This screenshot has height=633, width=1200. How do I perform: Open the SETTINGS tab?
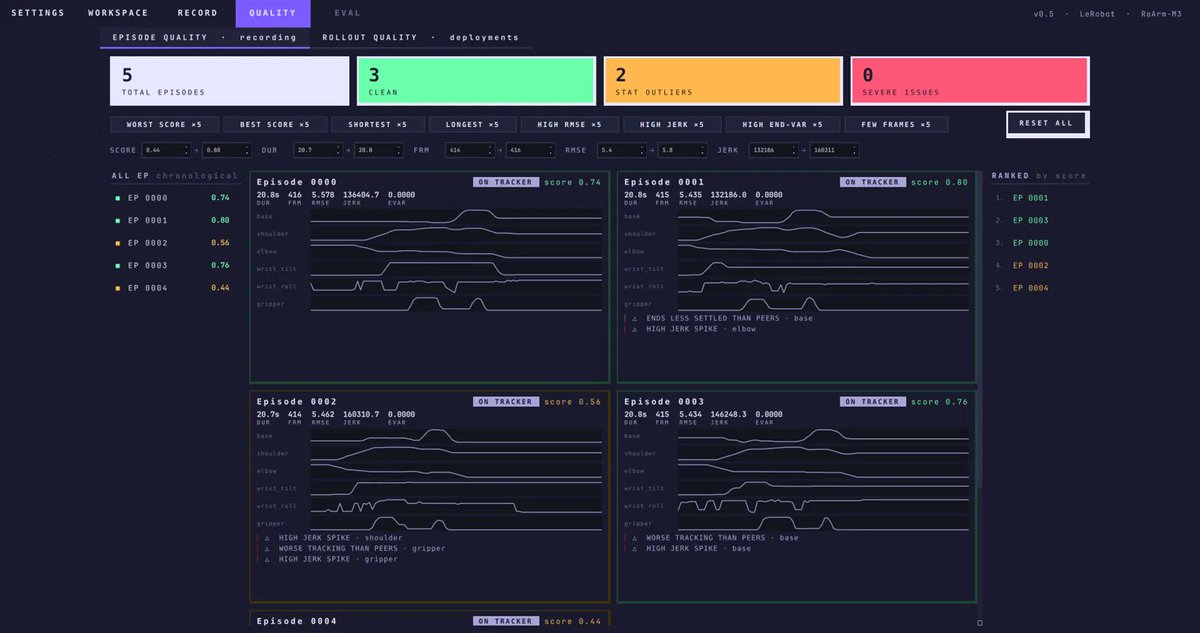tap(38, 13)
